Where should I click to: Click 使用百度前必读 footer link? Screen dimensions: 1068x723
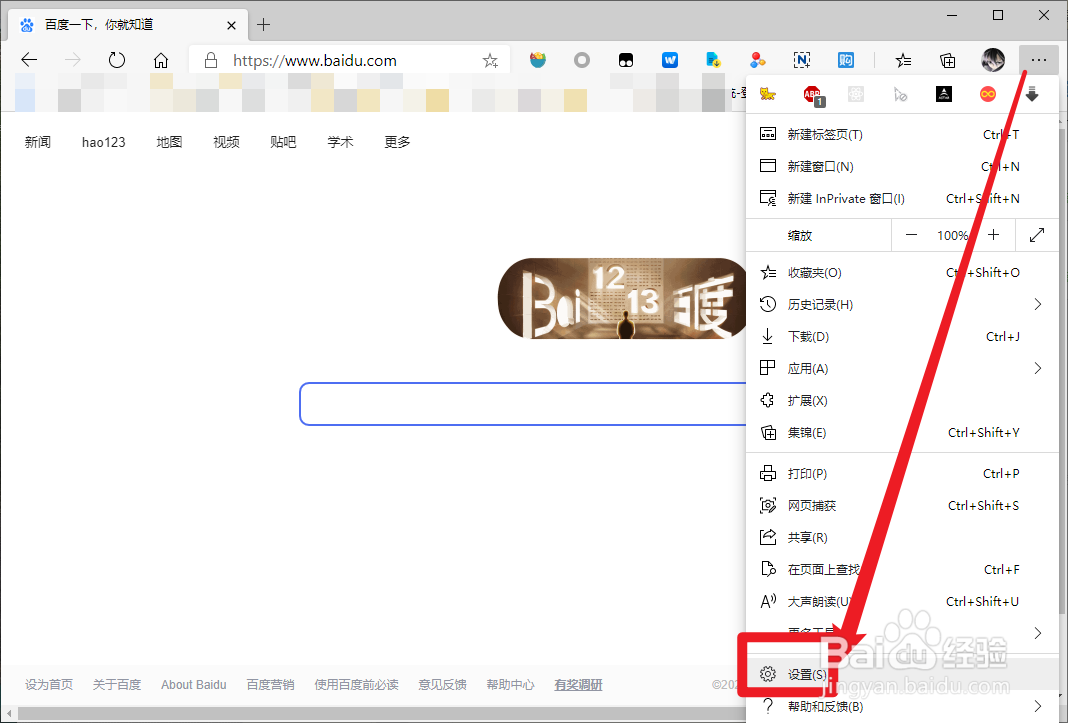(x=356, y=685)
